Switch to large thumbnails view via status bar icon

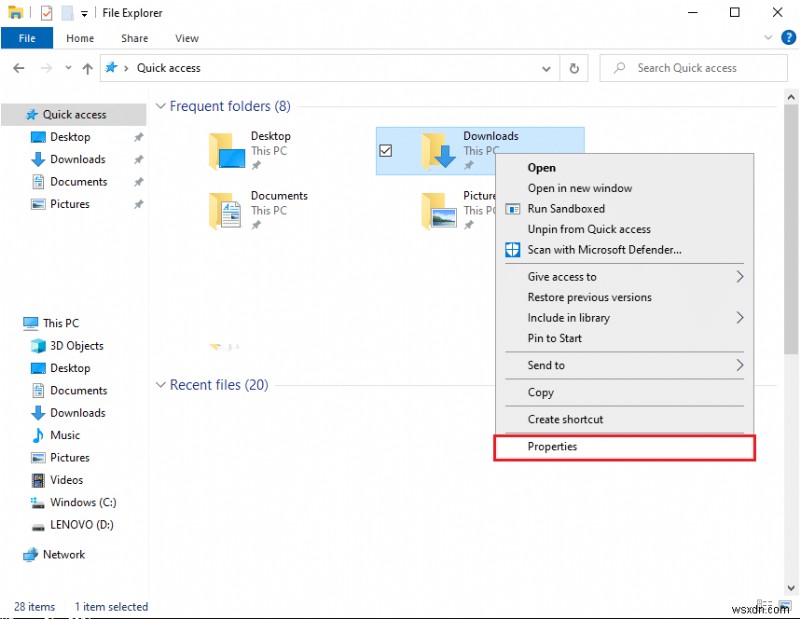[786, 604]
